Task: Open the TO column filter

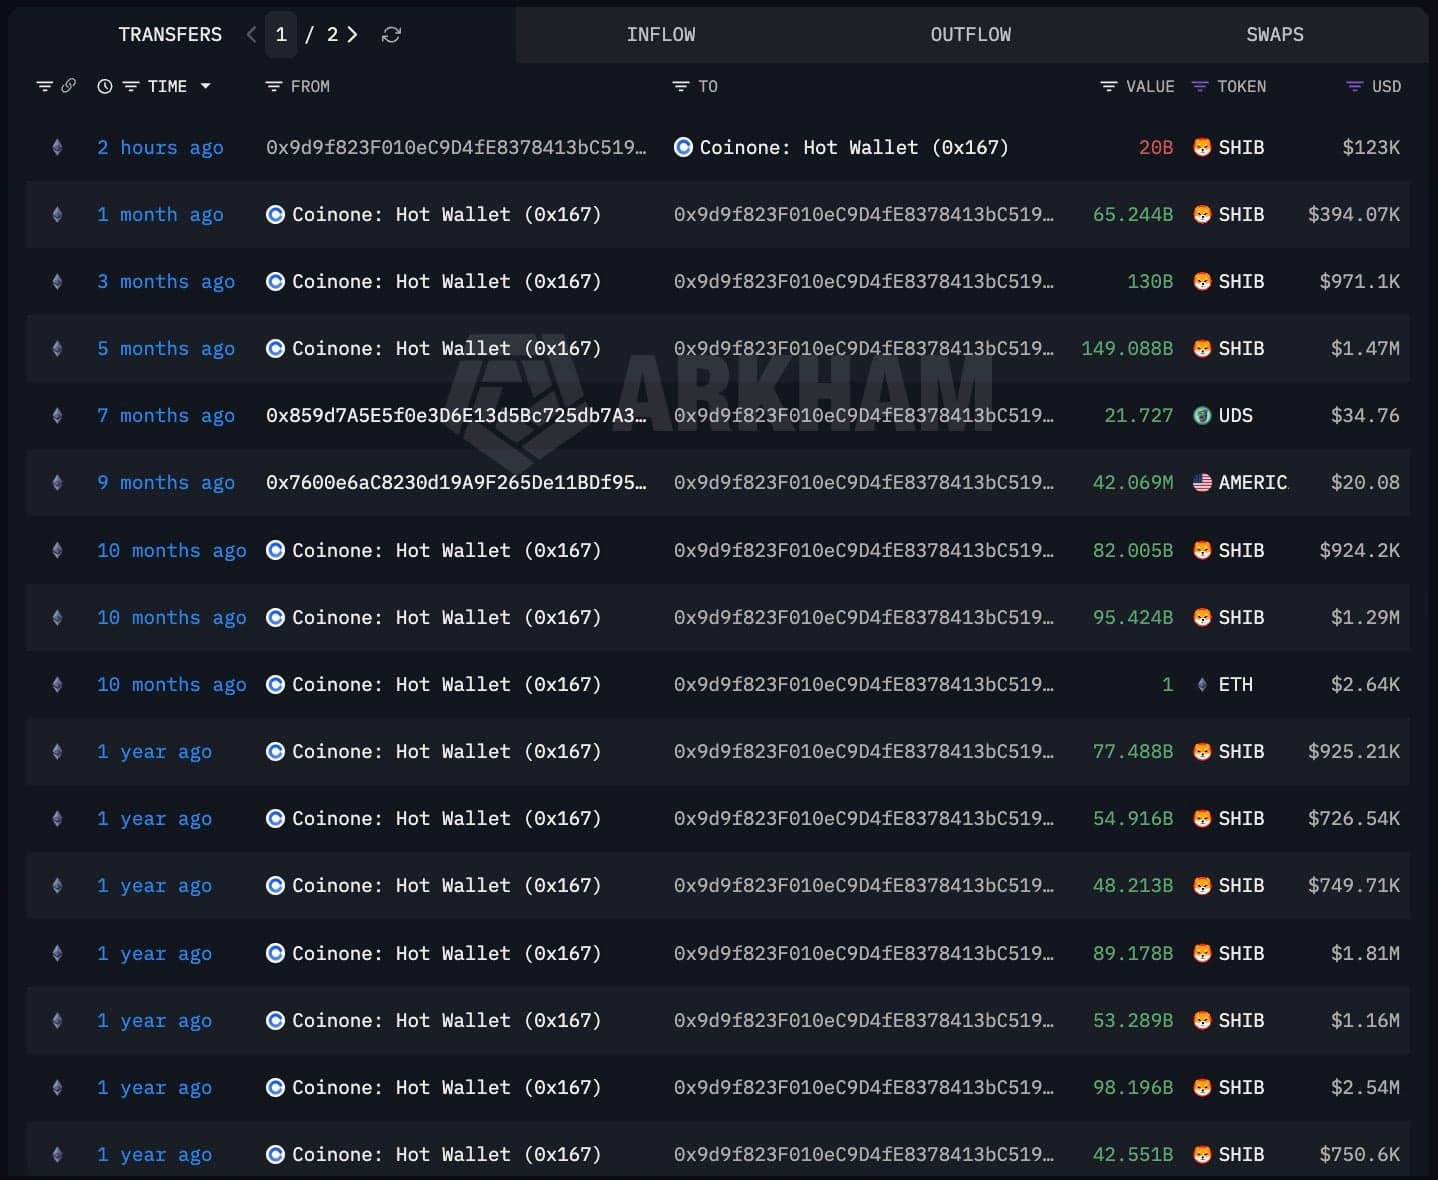Action: click(x=681, y=87)
